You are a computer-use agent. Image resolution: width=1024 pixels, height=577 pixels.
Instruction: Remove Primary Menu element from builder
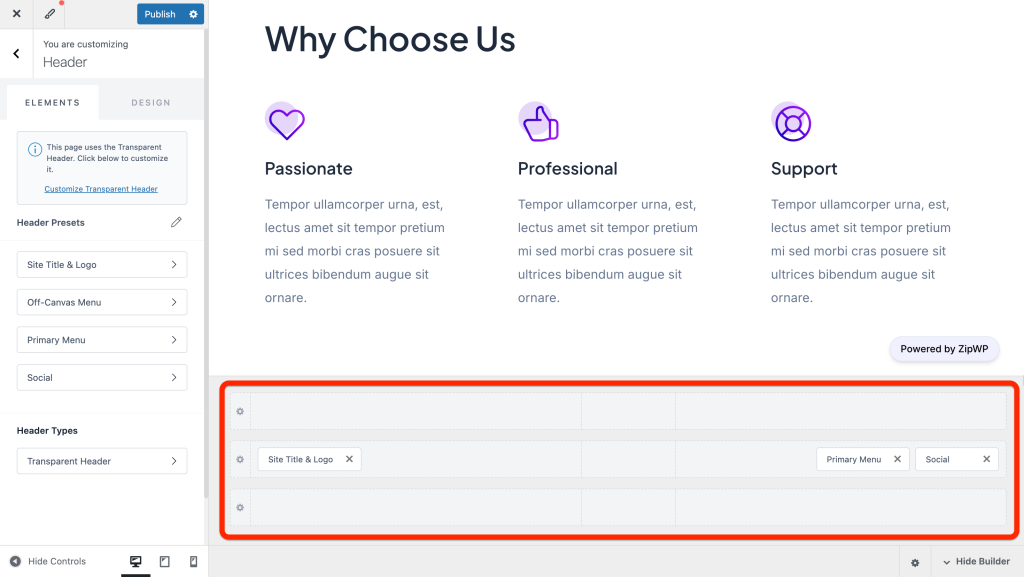[897, 459]
